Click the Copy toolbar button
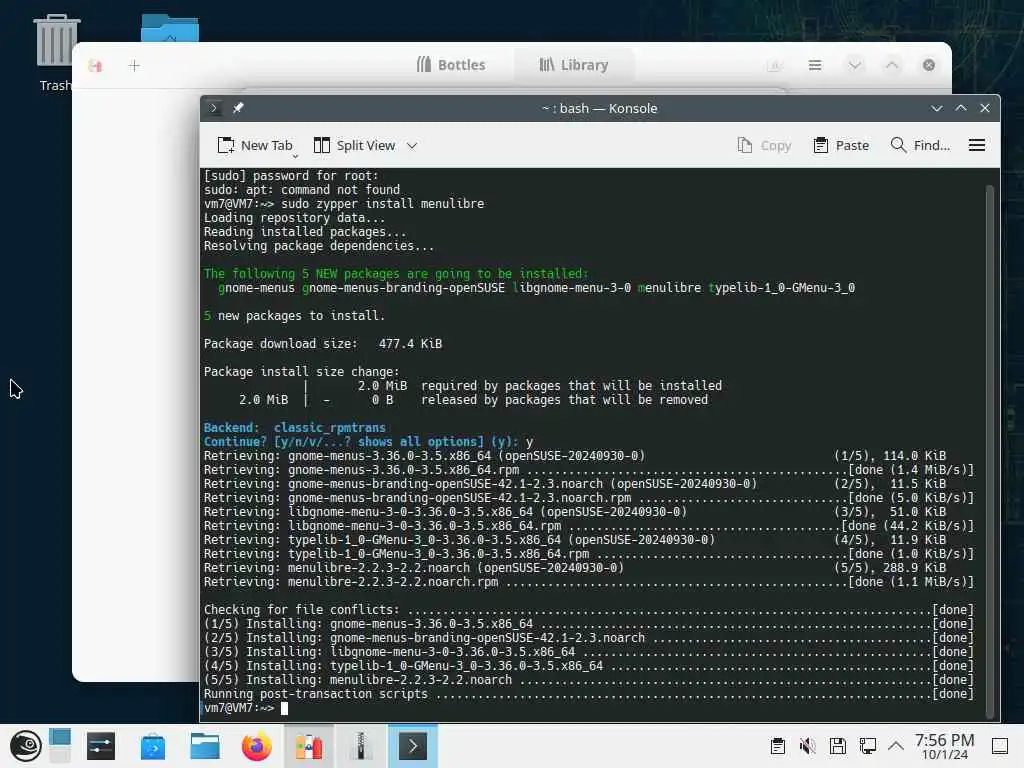 [x=764, y=145]
